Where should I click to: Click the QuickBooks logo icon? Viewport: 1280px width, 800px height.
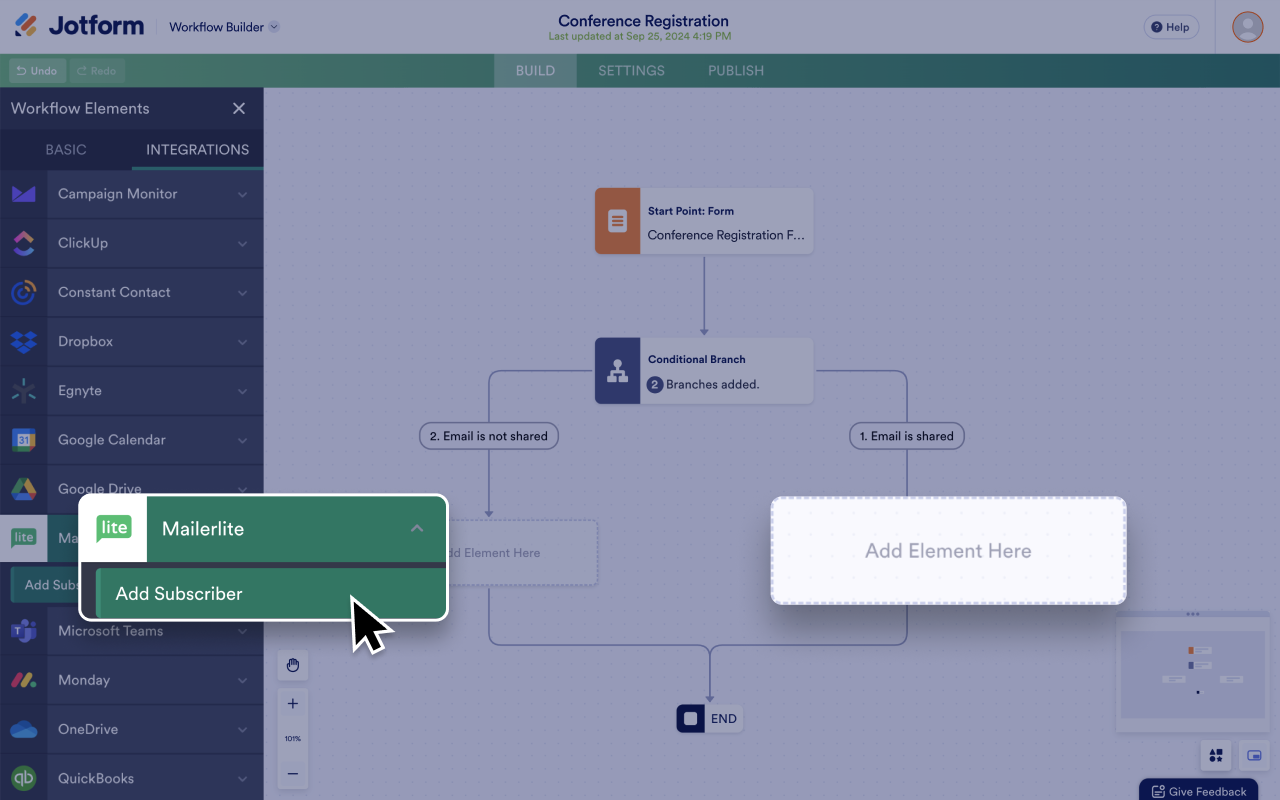click(x=24, y=778)
